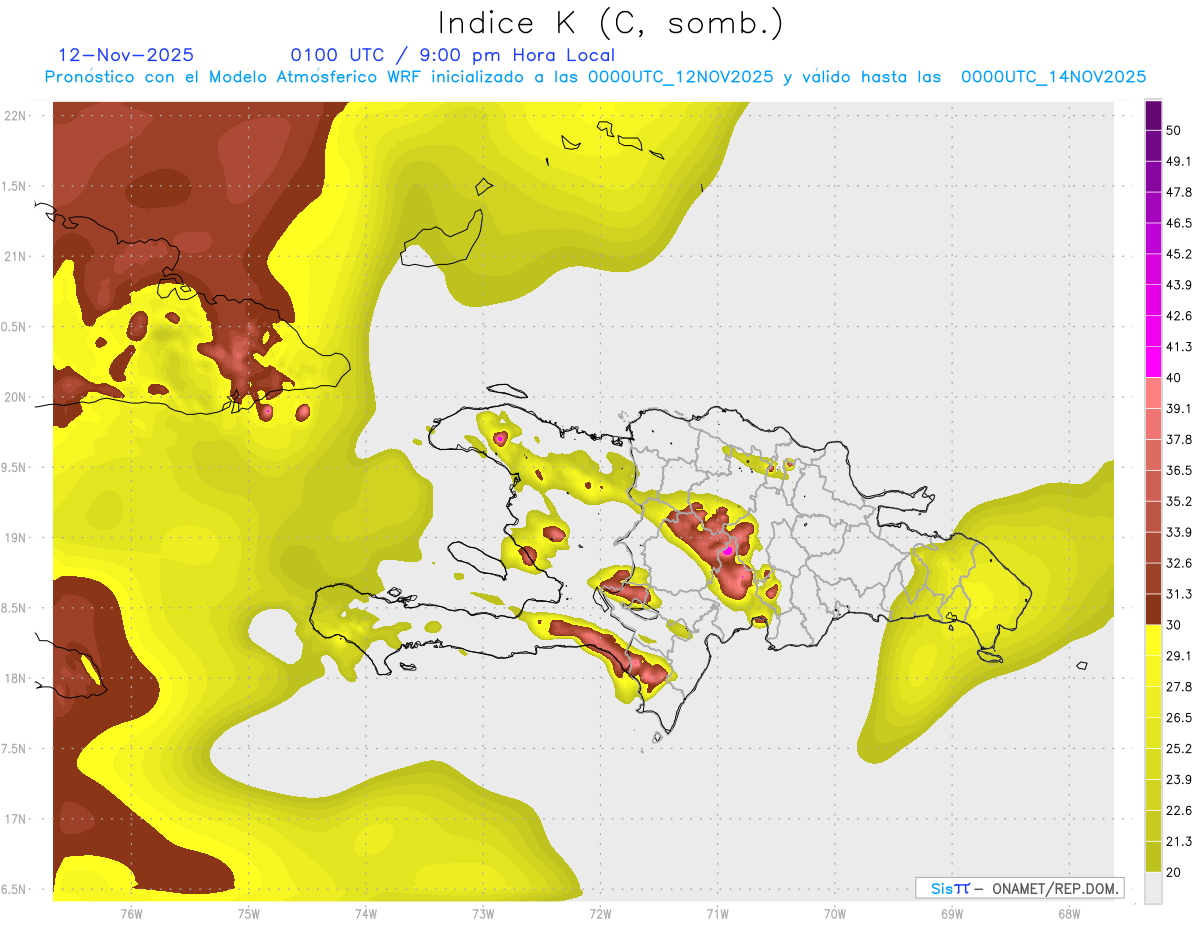Click the colorbar value '39.1'
This screenshot has width=1200, height=927.
tap(1179, 408)
